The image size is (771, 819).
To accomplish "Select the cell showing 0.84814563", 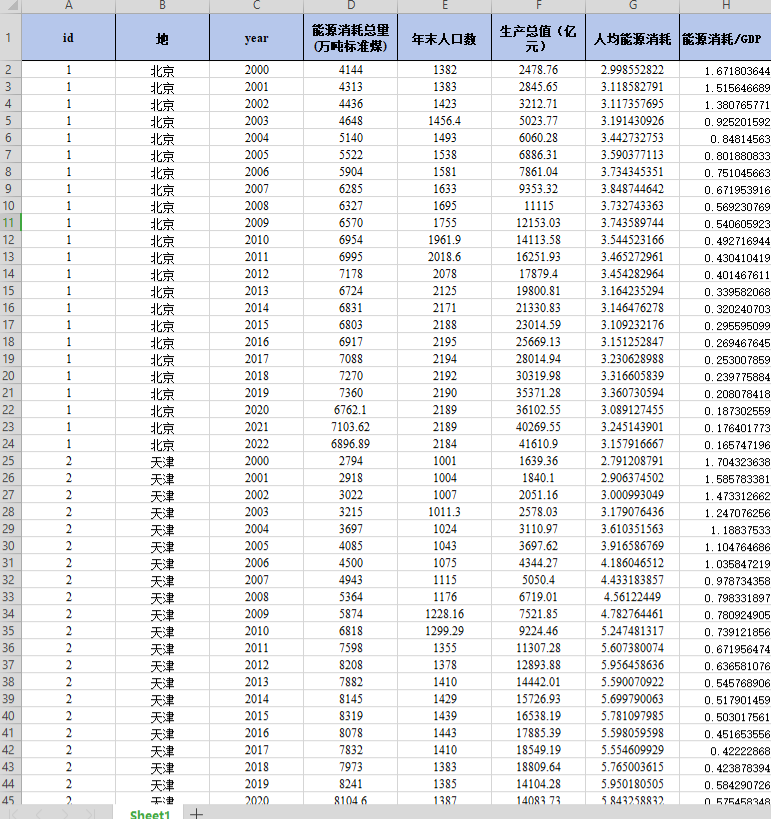I will click(x=726, y=138).
